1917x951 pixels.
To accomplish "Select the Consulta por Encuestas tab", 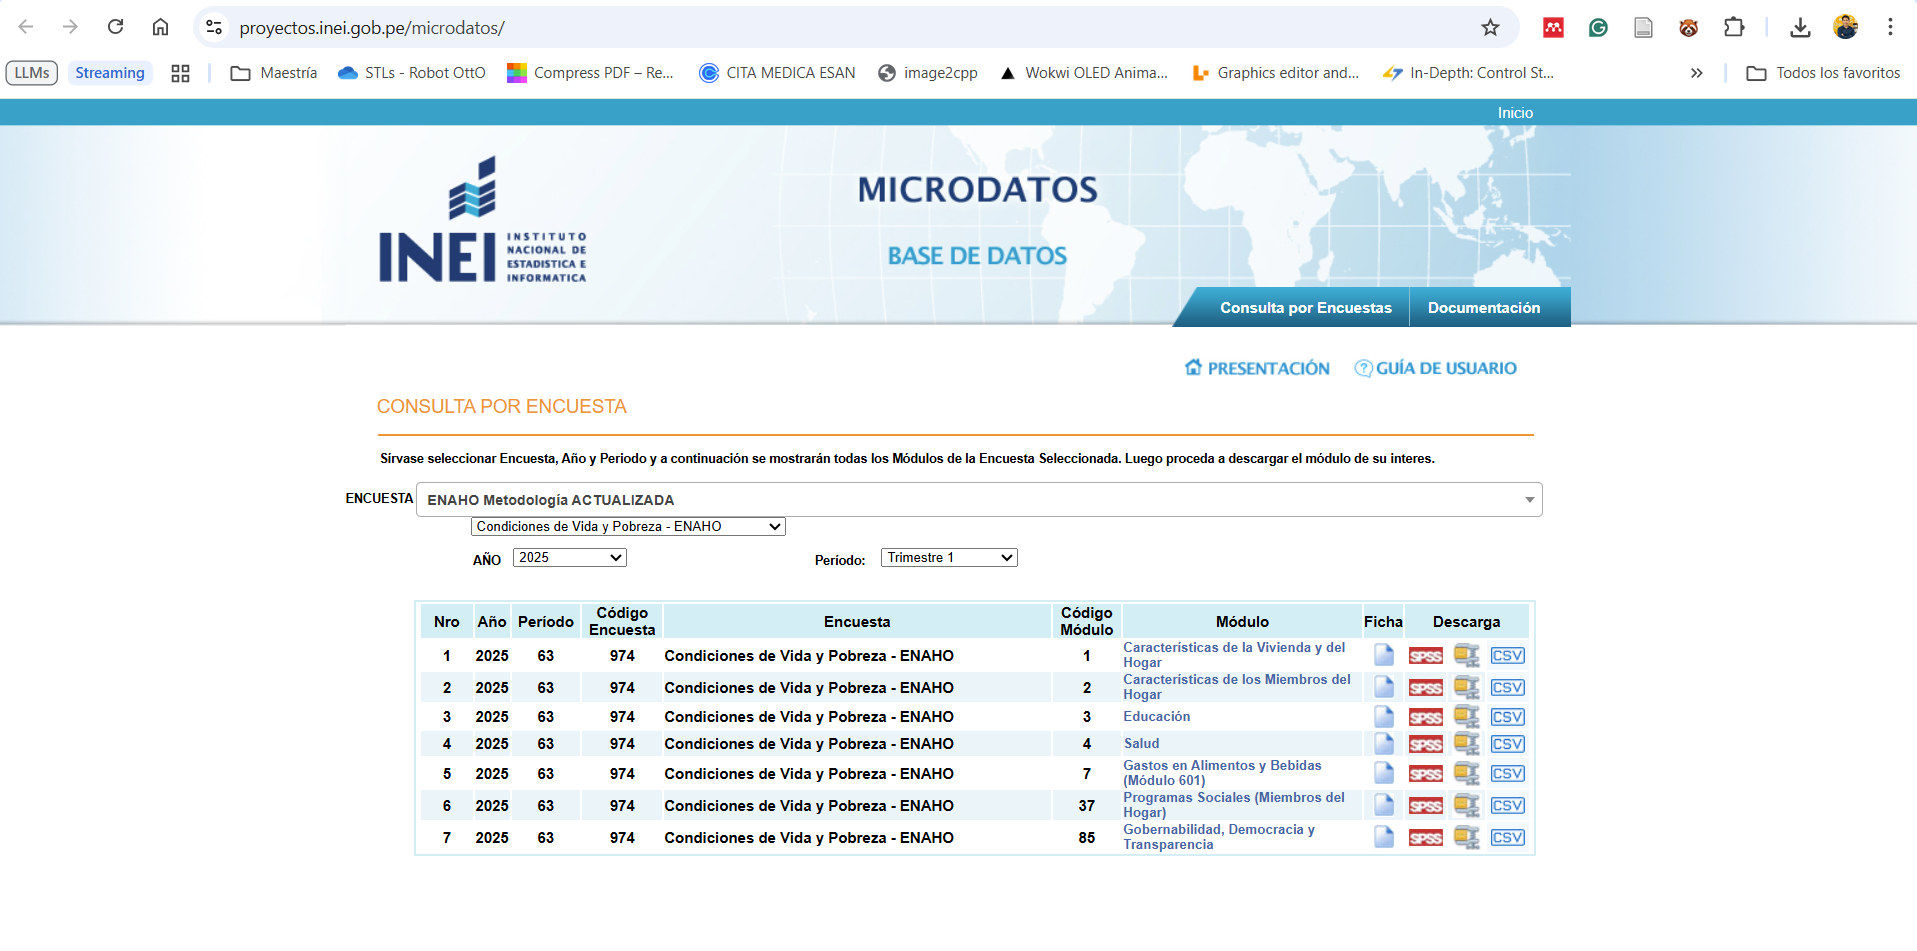I will (x=1305, y=308).
